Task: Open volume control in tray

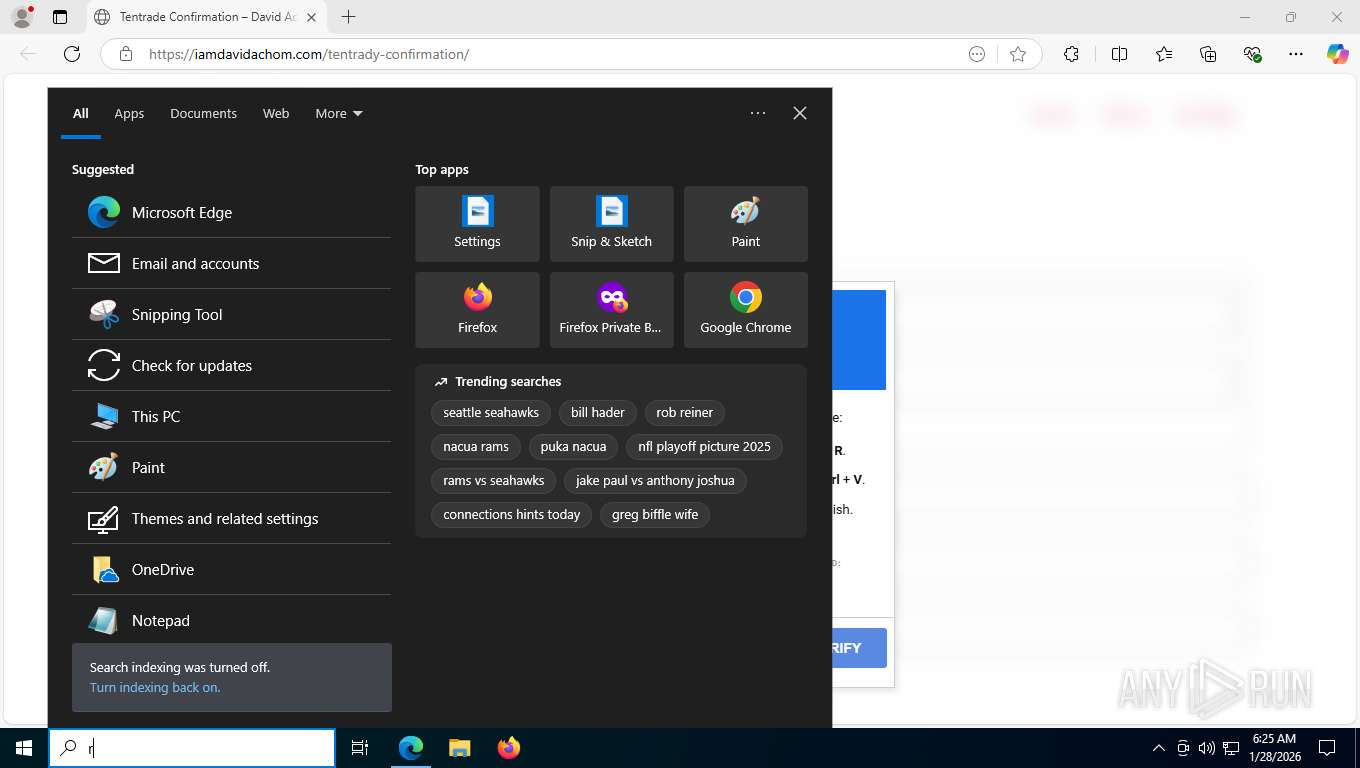Action: [x=1206, y=748]
